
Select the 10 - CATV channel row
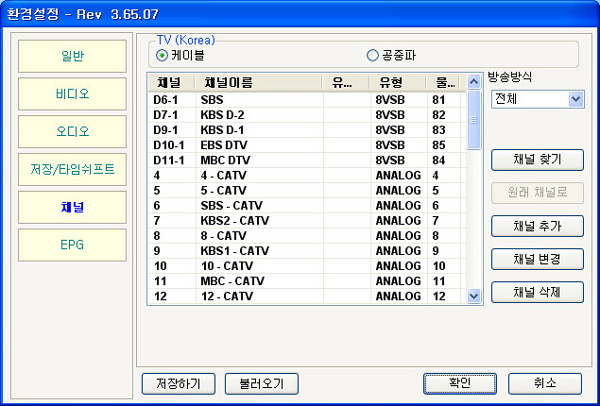(307, 266)
